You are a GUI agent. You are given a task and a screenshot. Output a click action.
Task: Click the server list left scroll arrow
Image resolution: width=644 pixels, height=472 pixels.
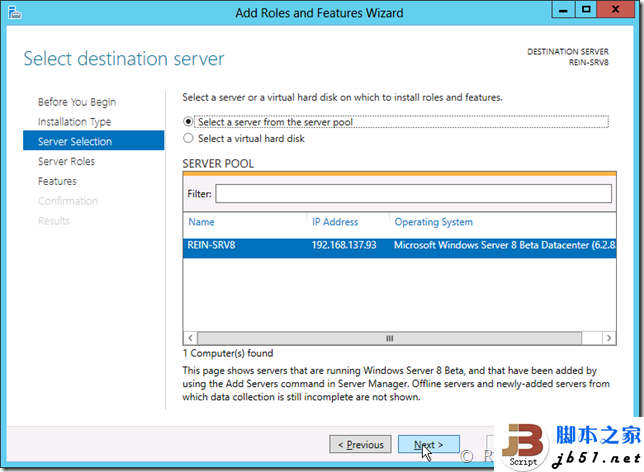coord(189,338)
